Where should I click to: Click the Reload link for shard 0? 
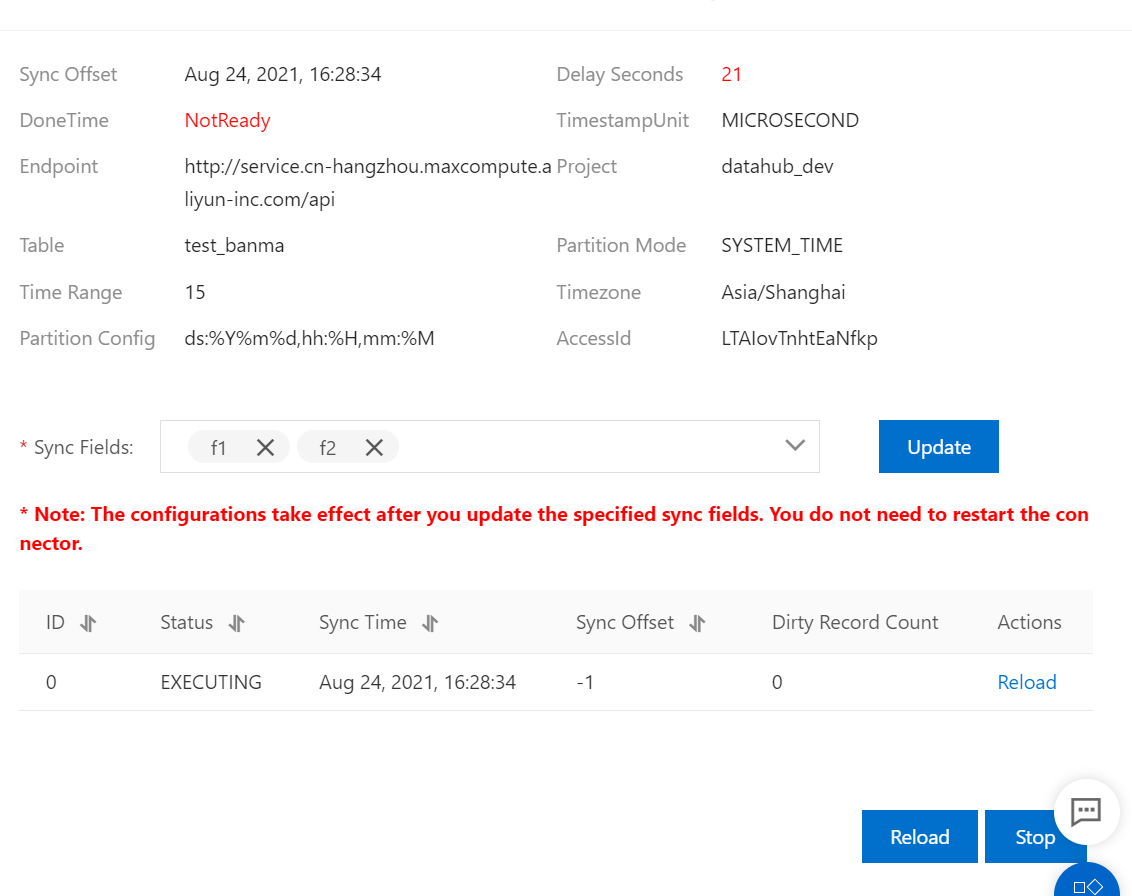(x=1026, y=682)
